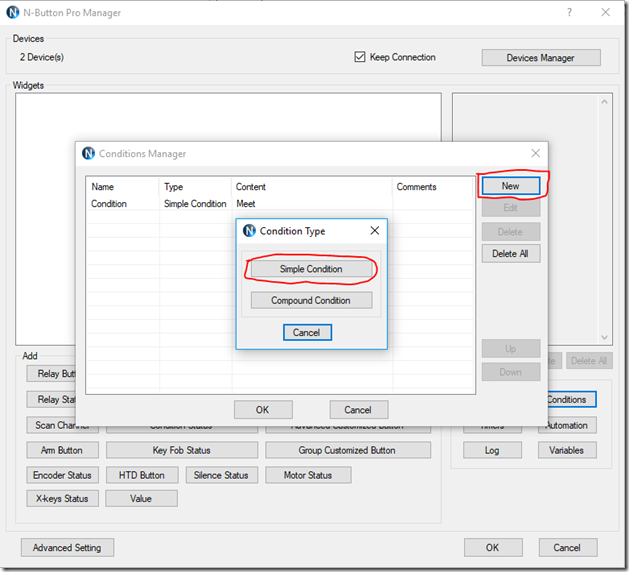
Task: Click the Conditions Manager logo icon
Action: click(x=88, y=153)
